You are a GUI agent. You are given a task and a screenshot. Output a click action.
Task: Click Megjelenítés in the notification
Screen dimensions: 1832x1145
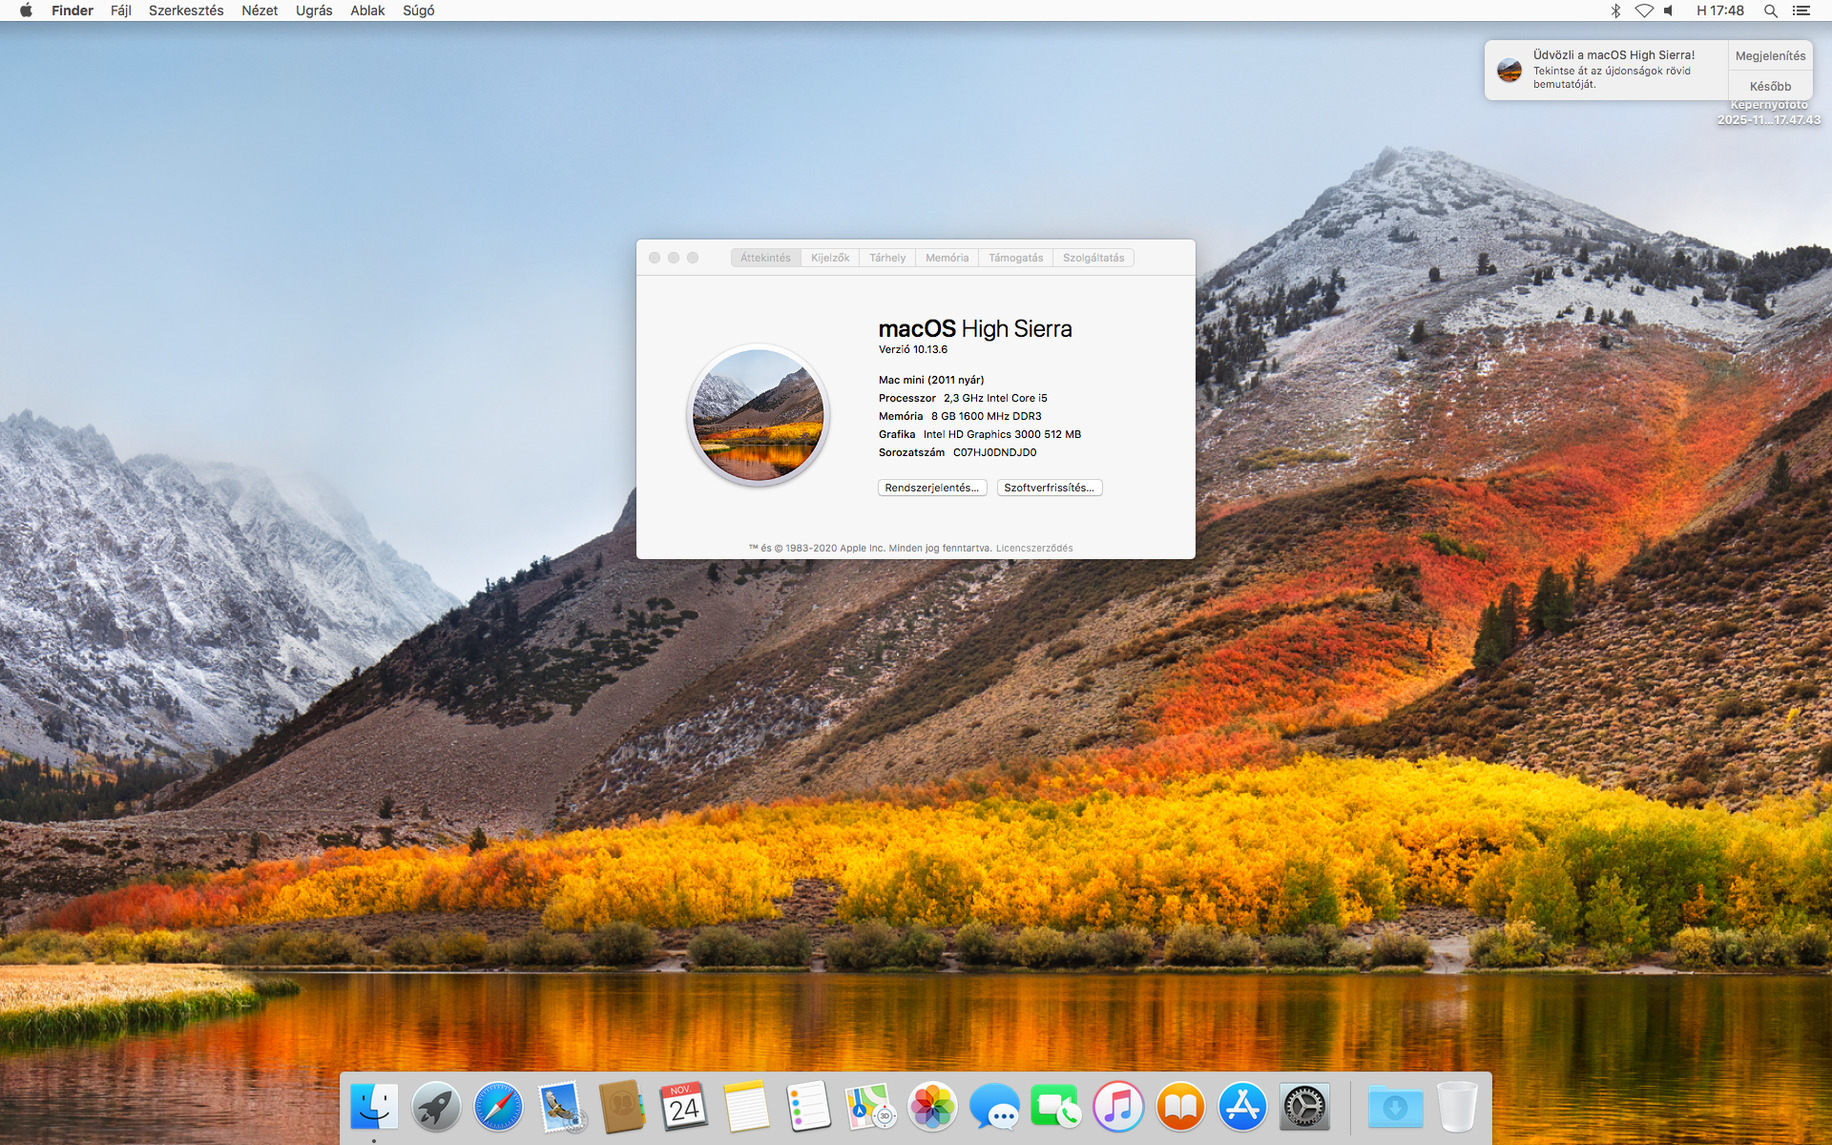tap(1770, 56)
